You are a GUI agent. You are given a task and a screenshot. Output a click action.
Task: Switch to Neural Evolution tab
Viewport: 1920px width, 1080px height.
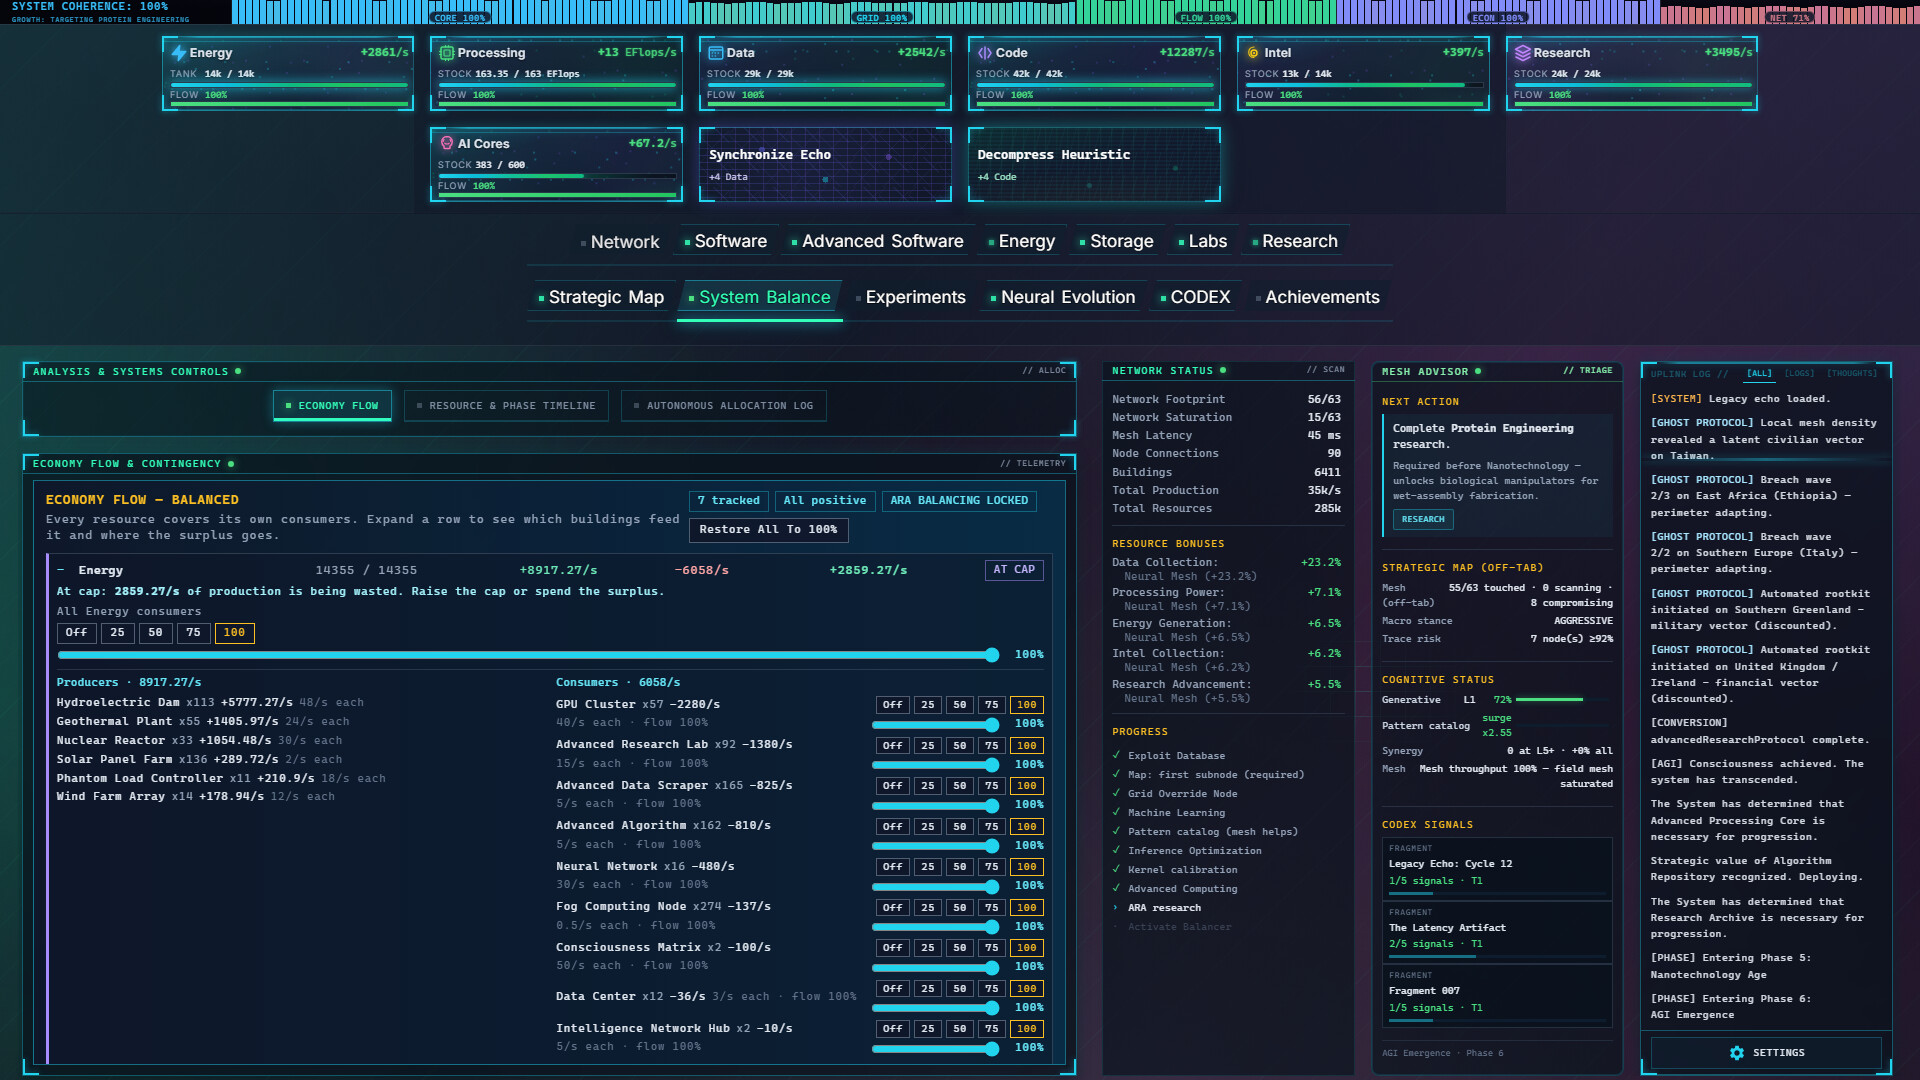tap(1062, 297)
